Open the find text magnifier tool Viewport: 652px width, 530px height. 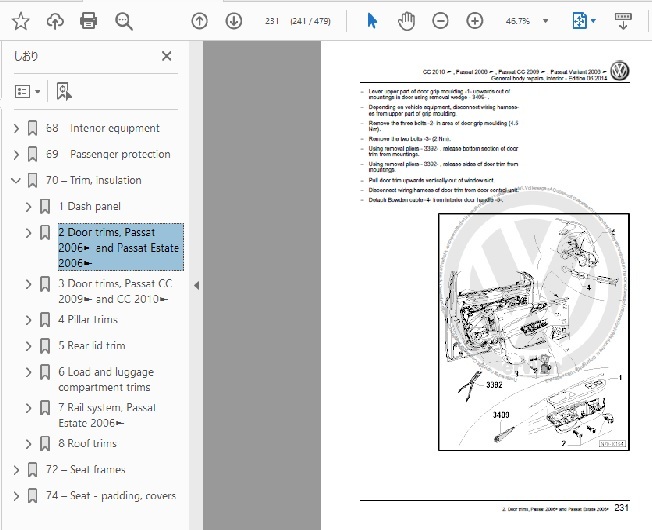point(124,21)
